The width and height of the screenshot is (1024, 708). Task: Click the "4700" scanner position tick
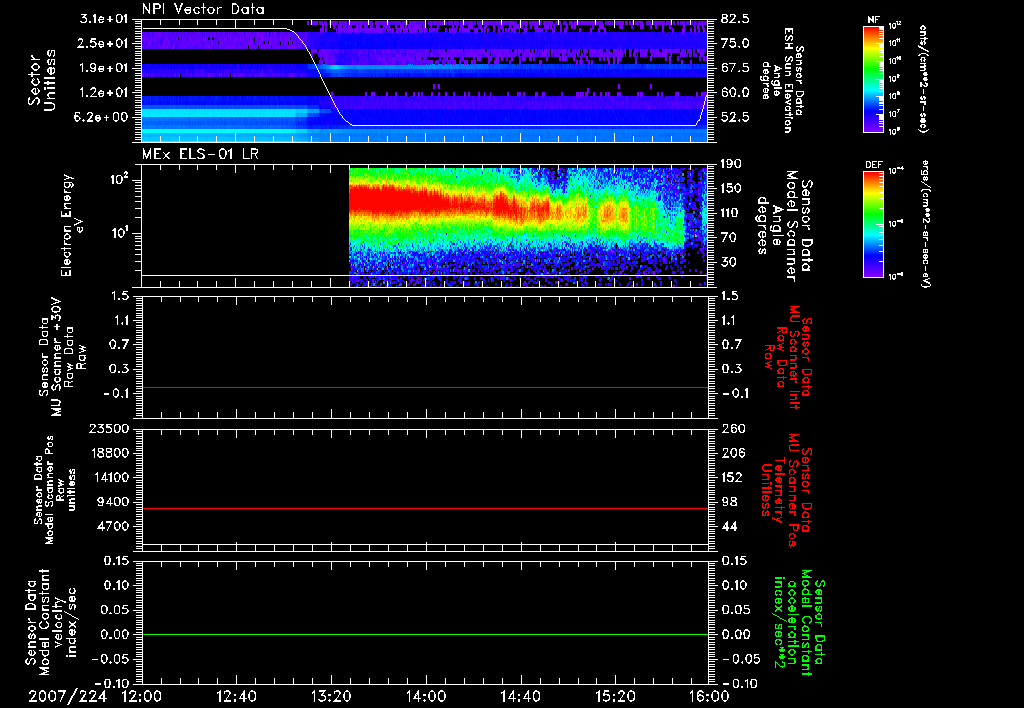[114, 526]
